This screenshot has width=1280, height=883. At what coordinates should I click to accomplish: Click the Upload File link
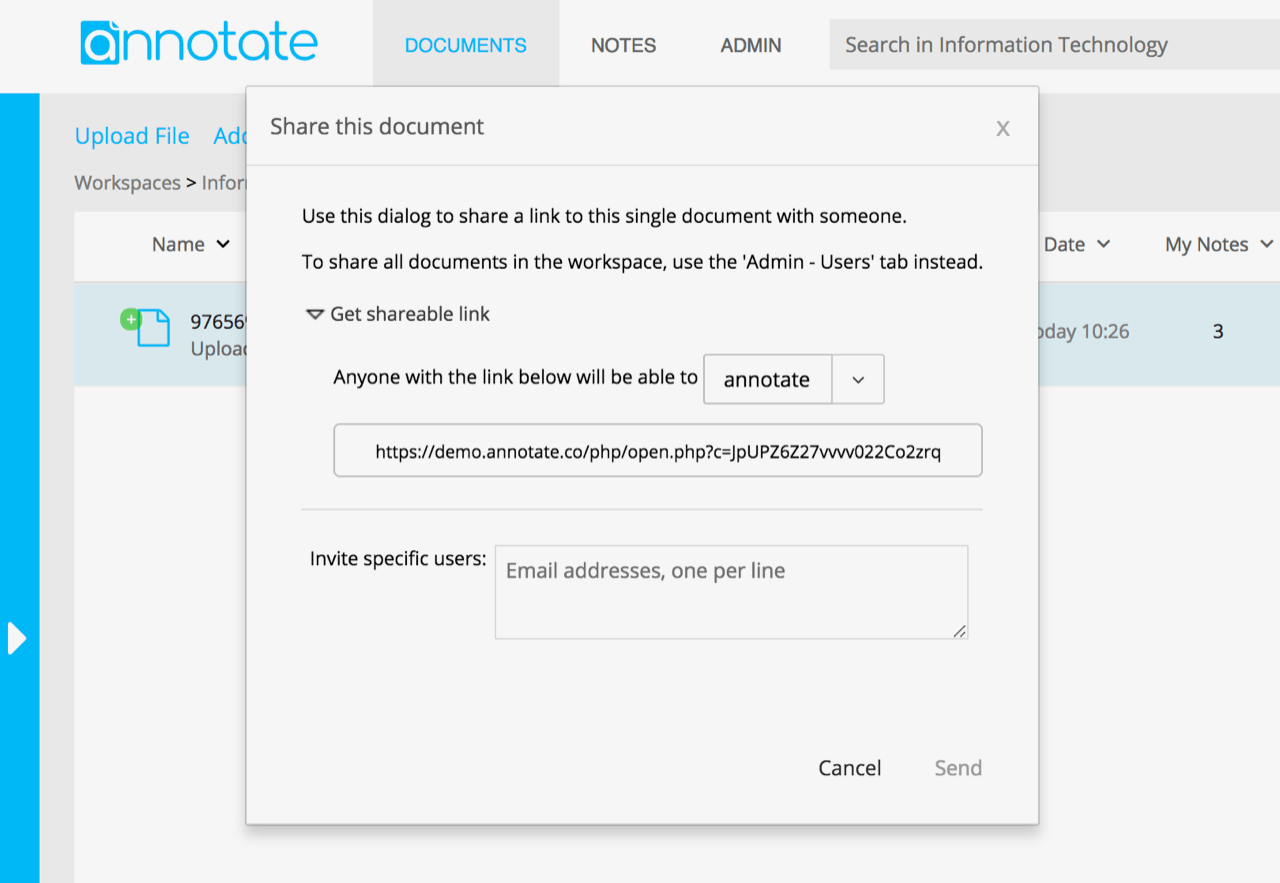[132, 136]
